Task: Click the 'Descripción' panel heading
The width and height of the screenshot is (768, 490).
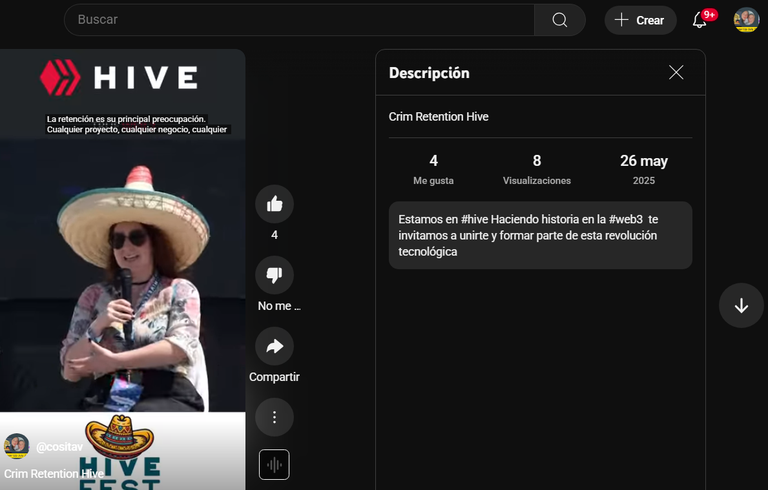Action: (429, 73)
